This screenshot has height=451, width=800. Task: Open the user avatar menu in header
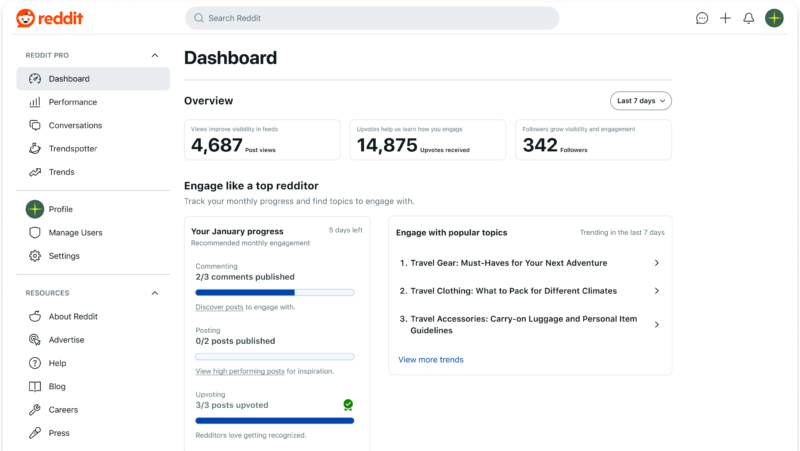tap(774, 18)
